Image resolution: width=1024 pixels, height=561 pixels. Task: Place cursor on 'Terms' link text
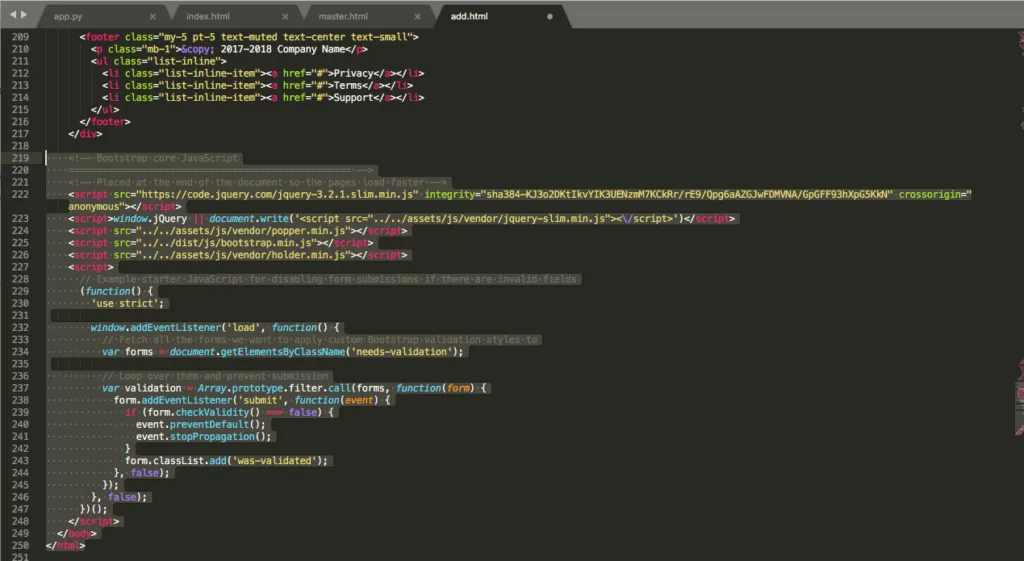(347, 86)
